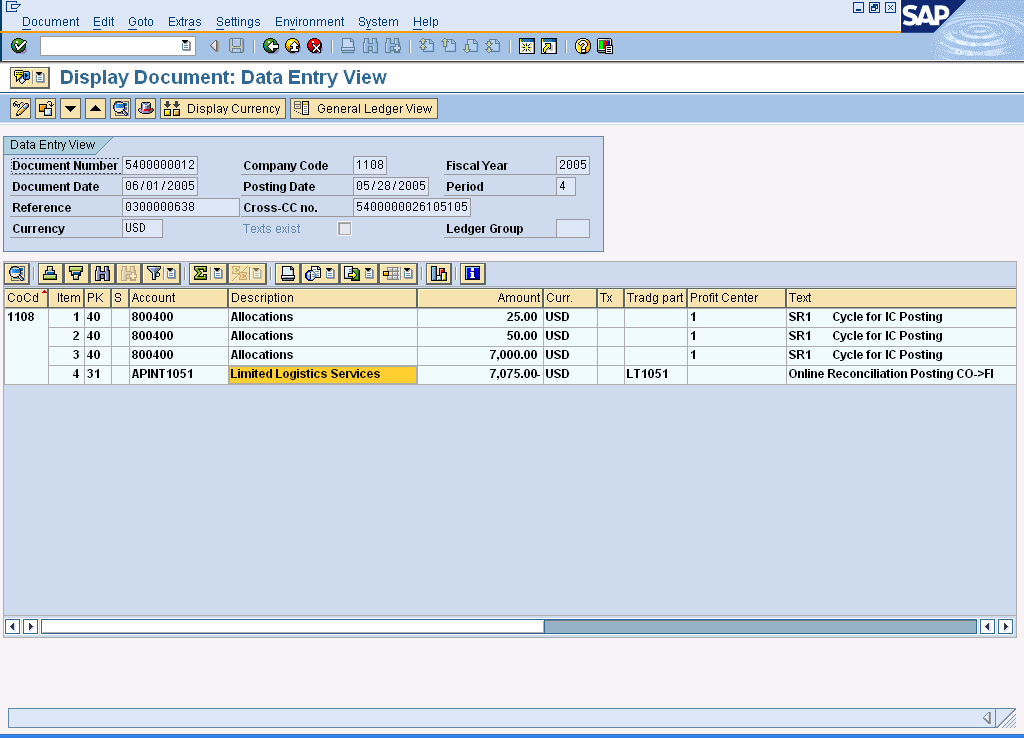1024x738 pixels.
Task: Open the yellow Help question mark icon
Action: (x=583, y=46)
